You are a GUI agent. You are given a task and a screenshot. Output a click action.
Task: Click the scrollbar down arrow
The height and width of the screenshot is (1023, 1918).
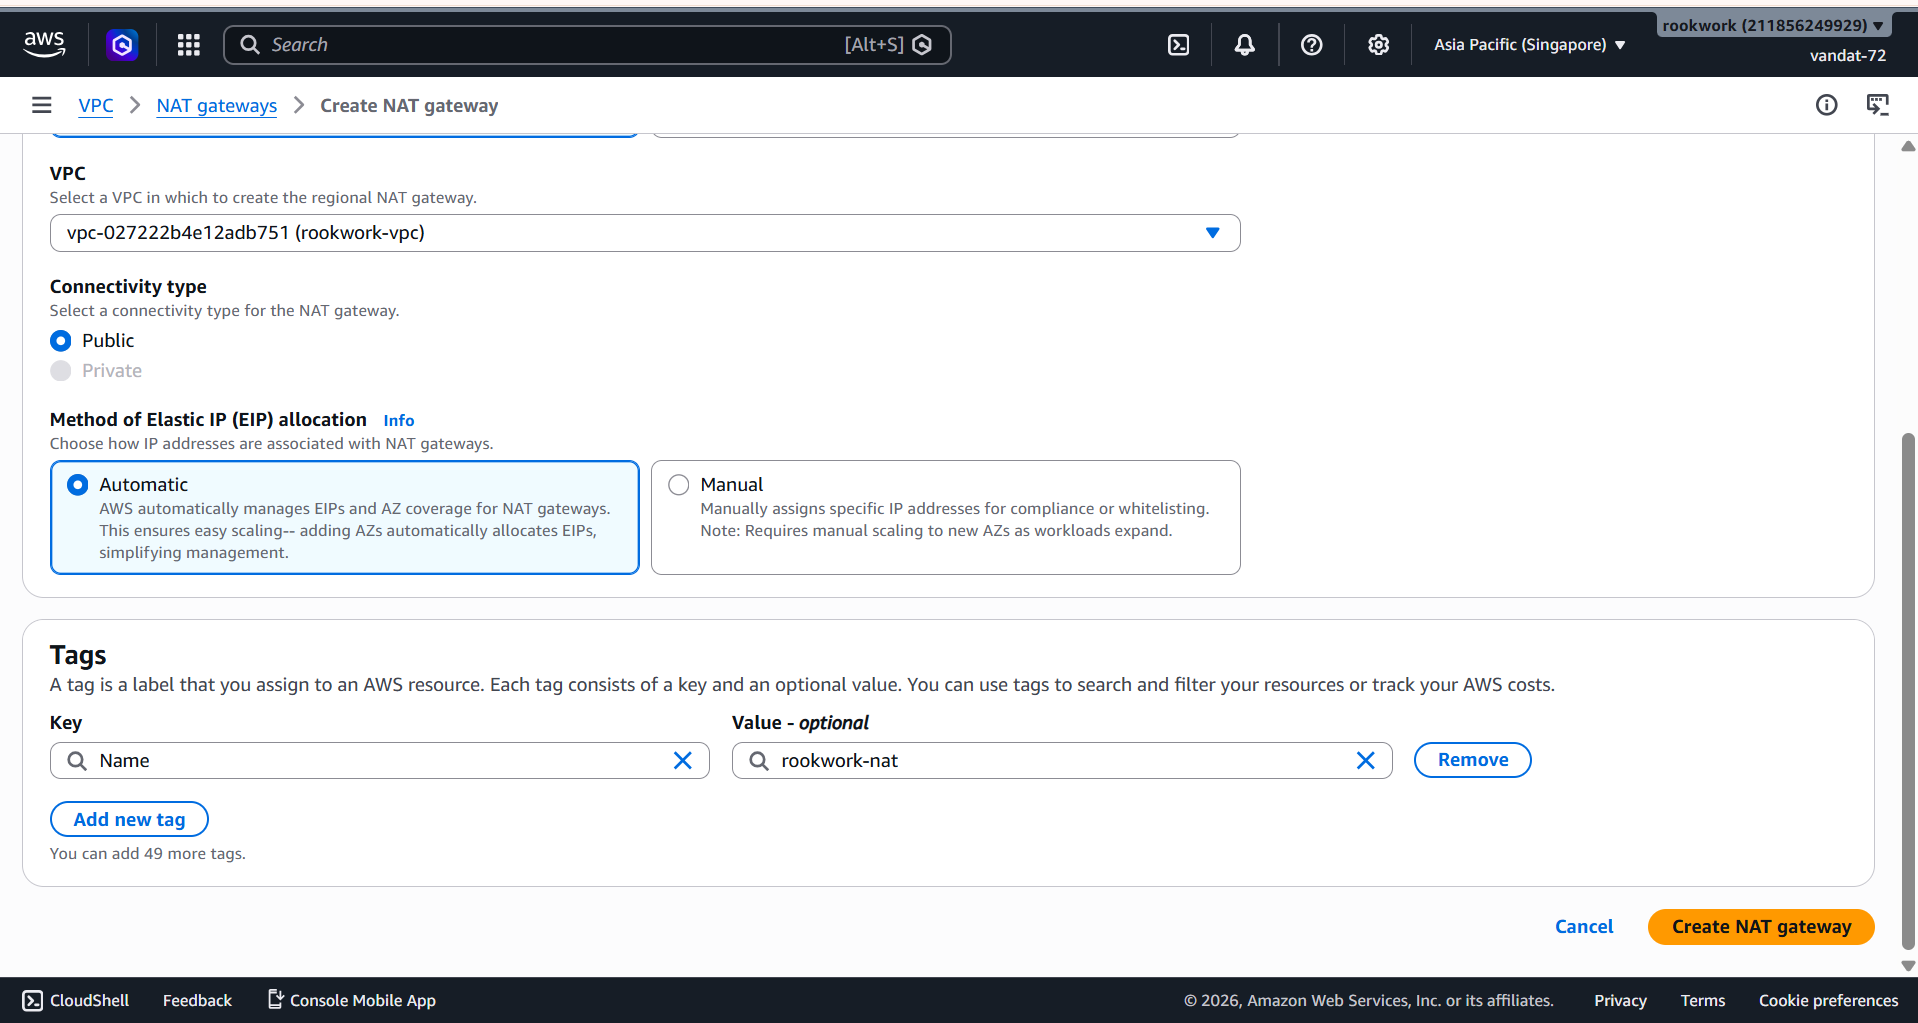click(1908, 966)
